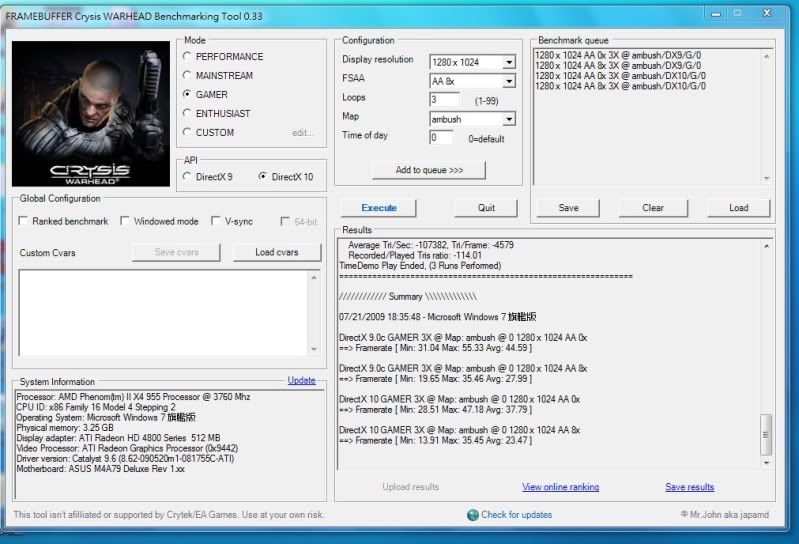This screenshot has height=544, width=799.
Task: Open View online ranking link
Action: (x=561, y=487)
